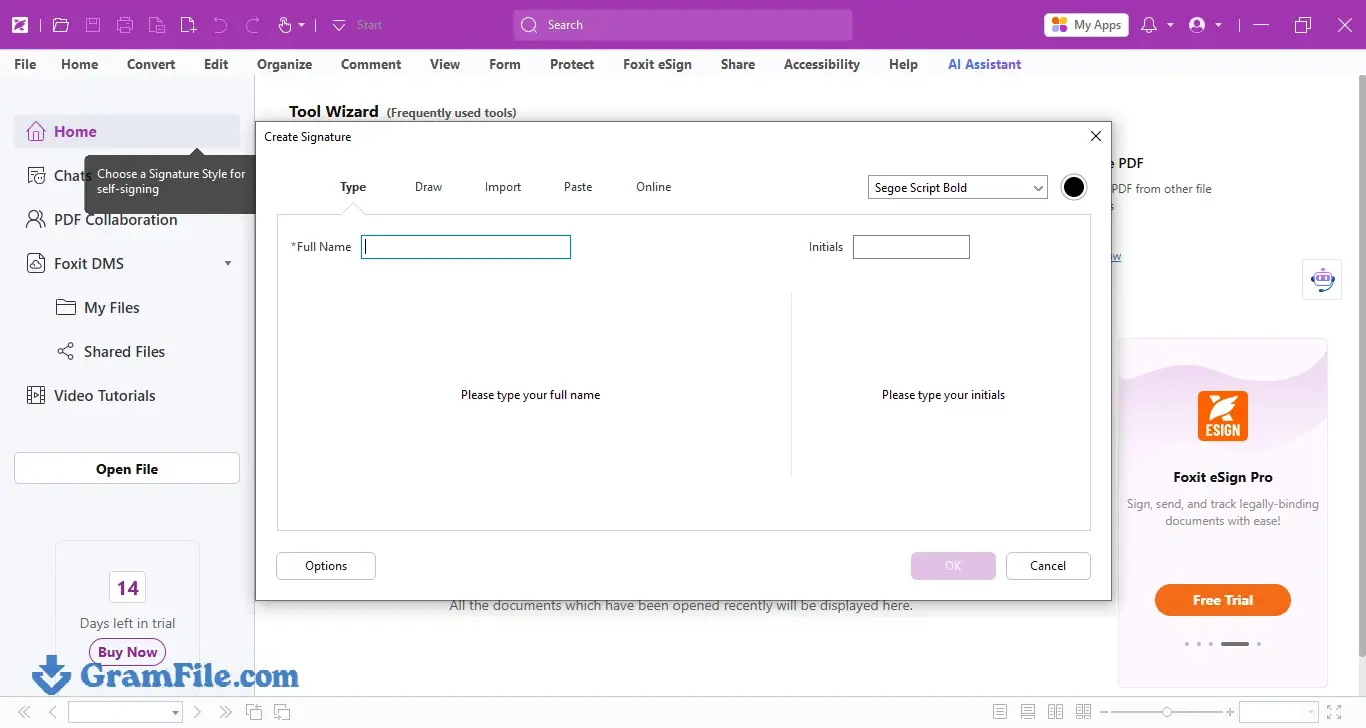The width and height of the screenshot is (1366, 728).
Task: Open My Files in the sidebar
Action: tap(98, 308)
